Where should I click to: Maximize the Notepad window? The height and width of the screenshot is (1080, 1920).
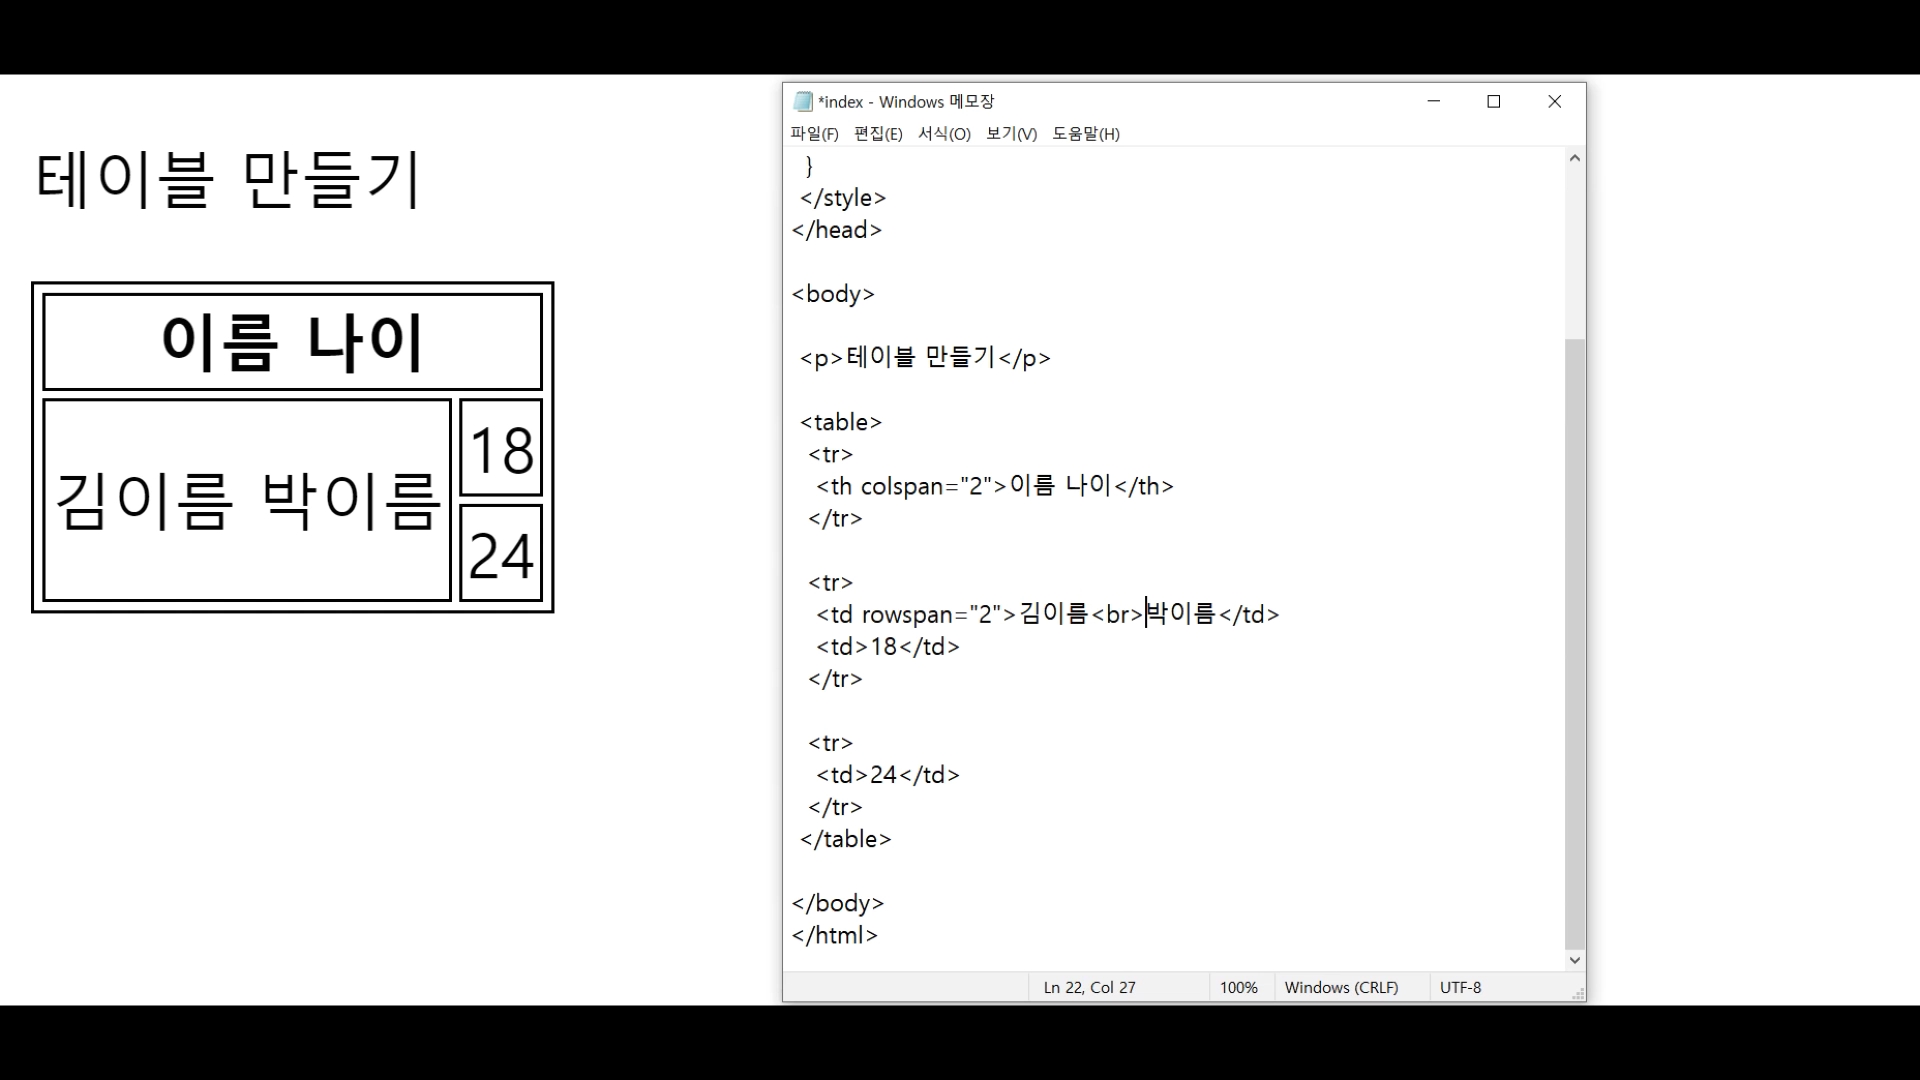1494,101
